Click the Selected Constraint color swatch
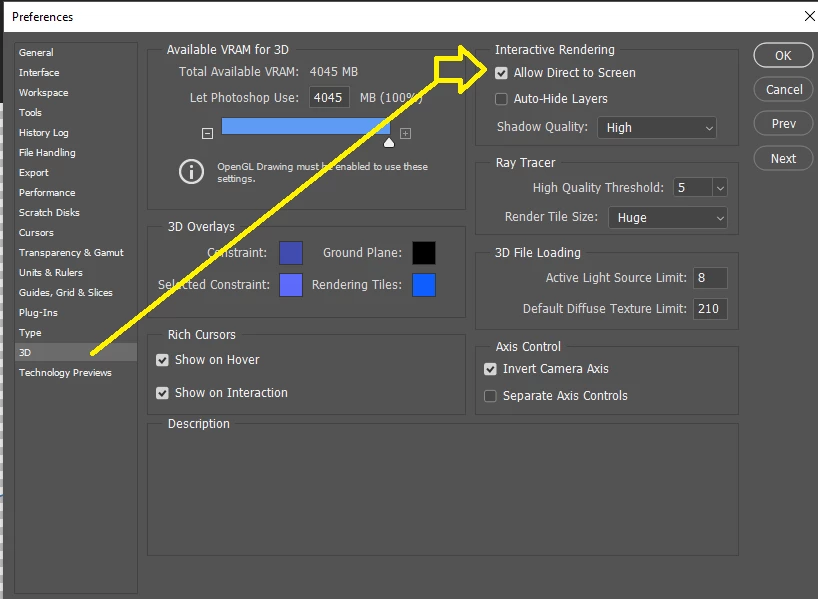818x599 pixels. pos(291,285)
